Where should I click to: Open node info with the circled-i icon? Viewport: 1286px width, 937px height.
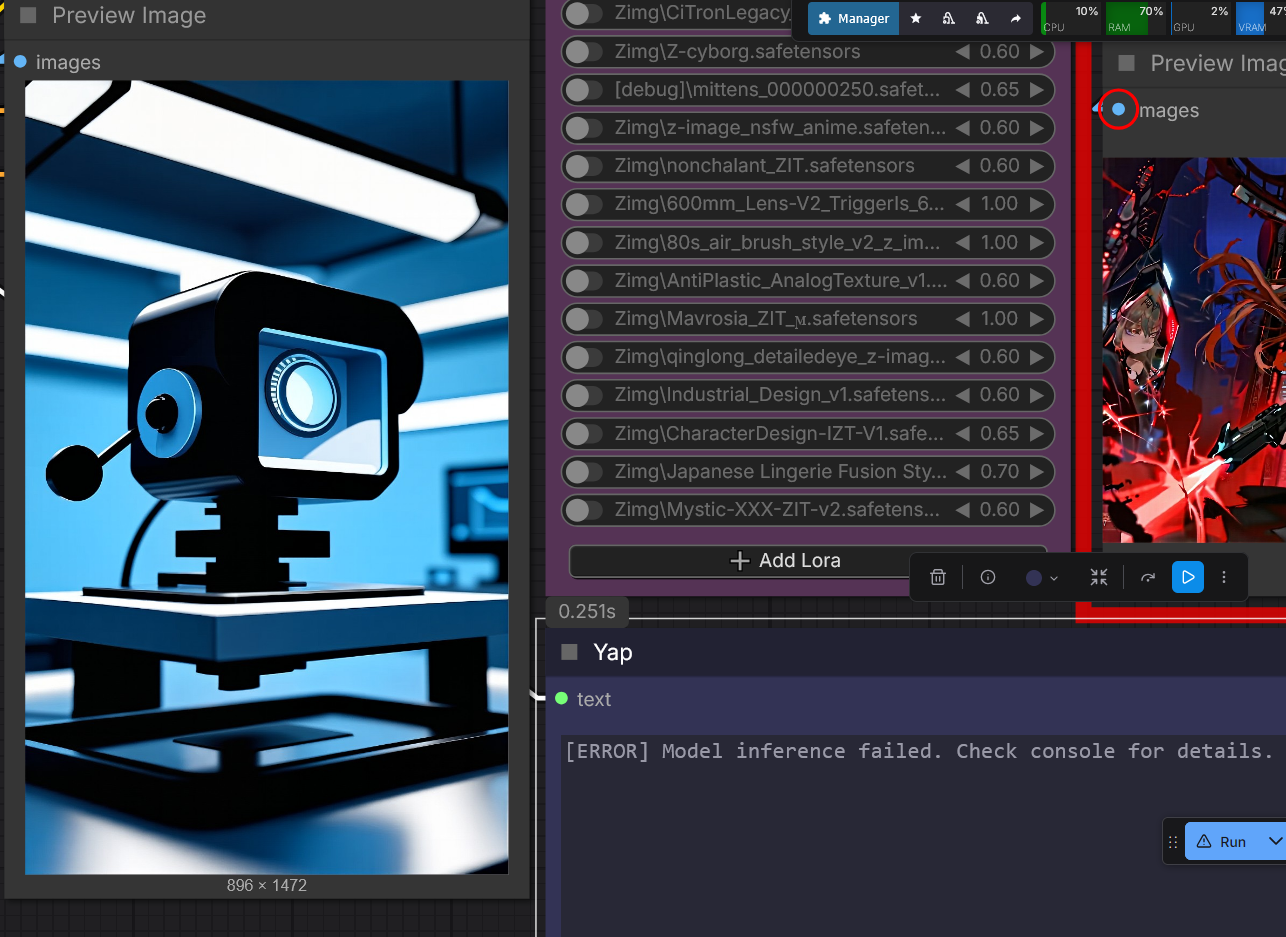[988, 577]
